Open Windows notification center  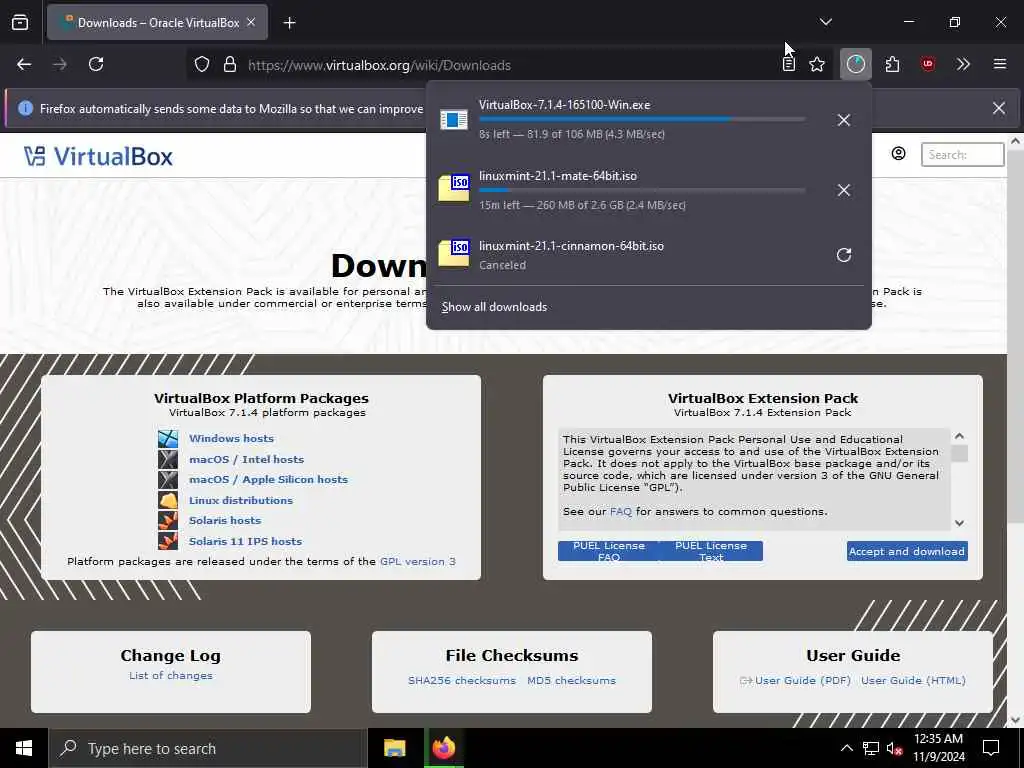pyautogui.click(x=991, y=748)
